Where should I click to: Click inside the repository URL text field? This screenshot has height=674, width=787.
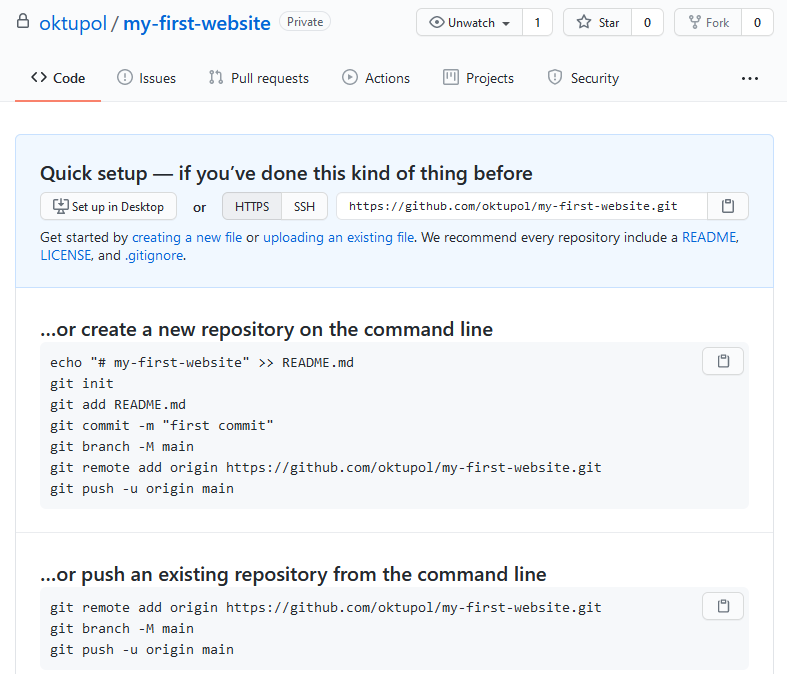[520, 206]
